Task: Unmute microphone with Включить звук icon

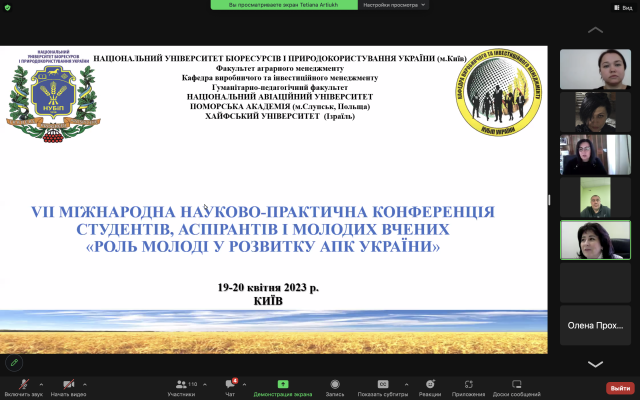Action: [24, 384]
